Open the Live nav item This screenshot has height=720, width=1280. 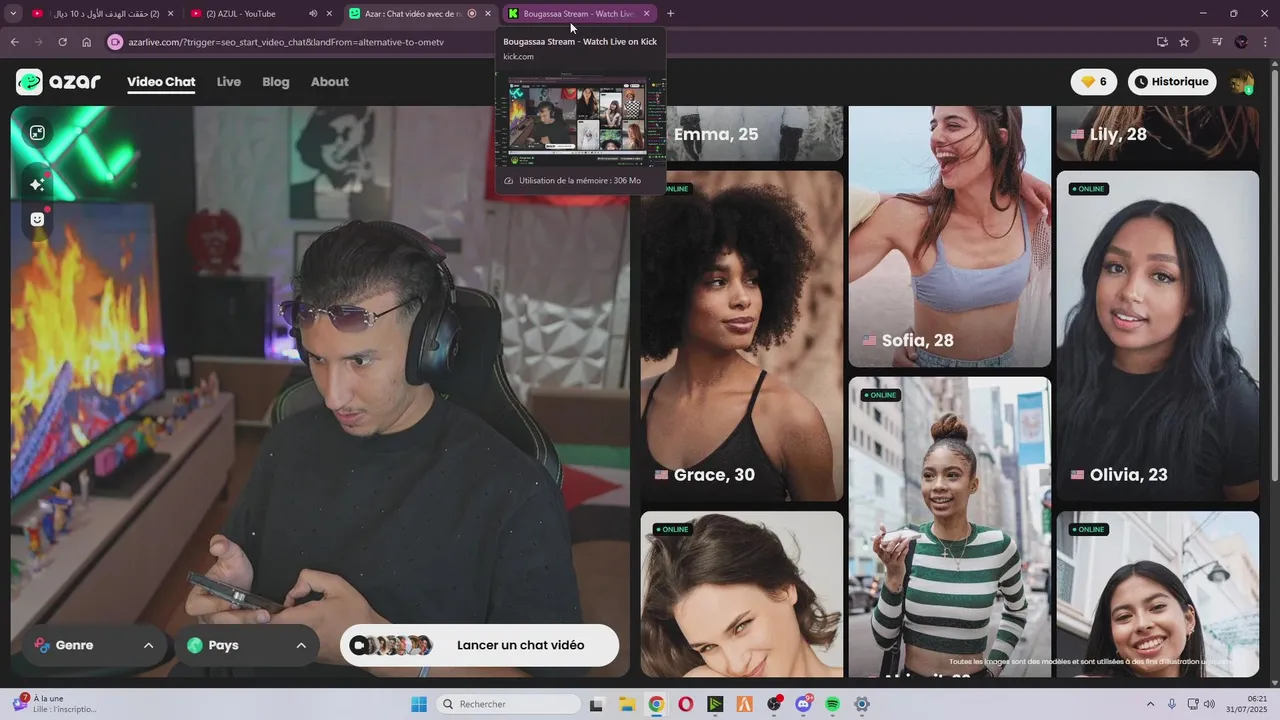(x=229, y=82)
